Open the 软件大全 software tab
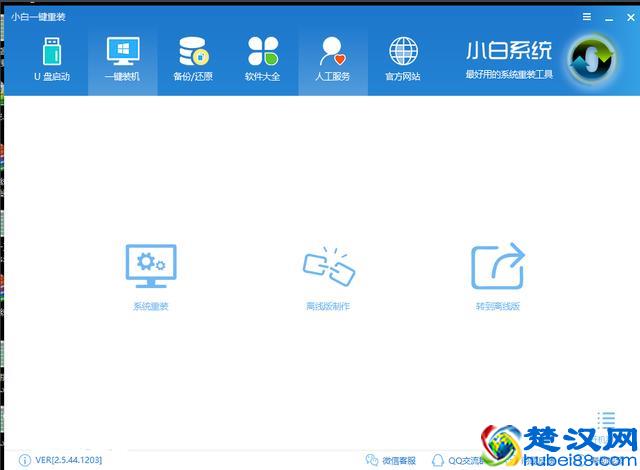640x470 pixels. (263, 59)
